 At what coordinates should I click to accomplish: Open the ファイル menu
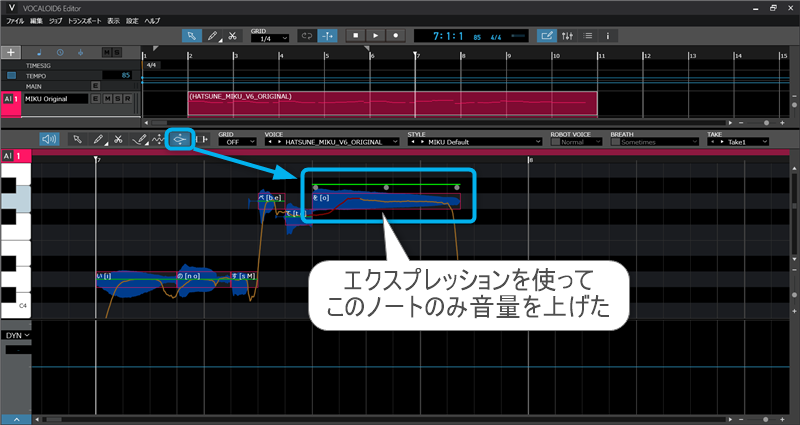(15, 21)
